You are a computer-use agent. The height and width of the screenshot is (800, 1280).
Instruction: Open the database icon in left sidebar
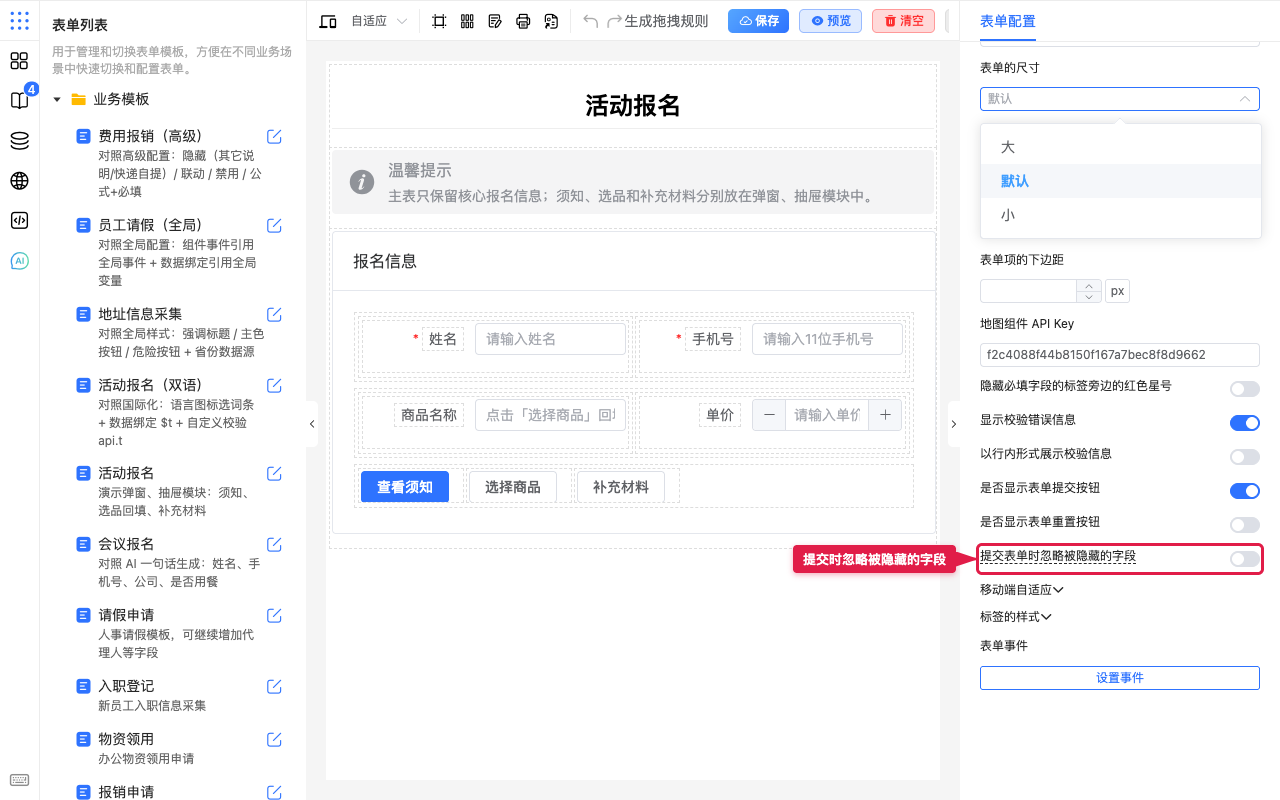[19, 141]
